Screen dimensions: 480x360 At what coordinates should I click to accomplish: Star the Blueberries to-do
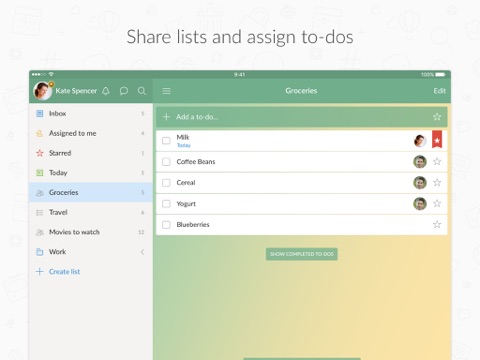click(437, 224)
